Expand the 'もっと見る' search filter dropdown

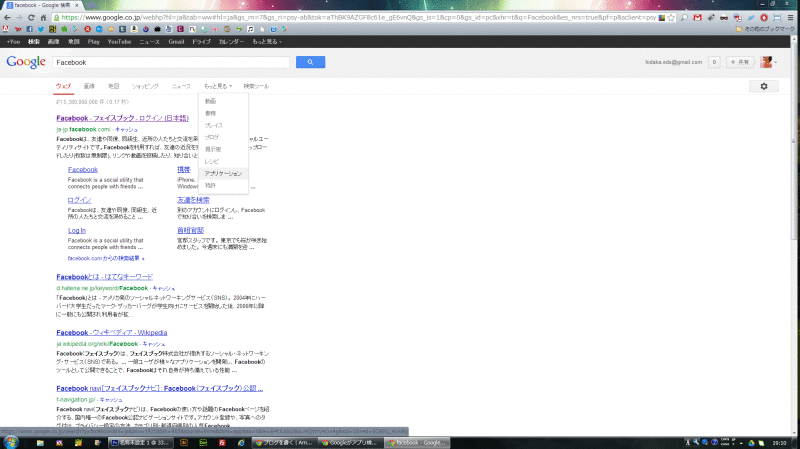(218, 86)
